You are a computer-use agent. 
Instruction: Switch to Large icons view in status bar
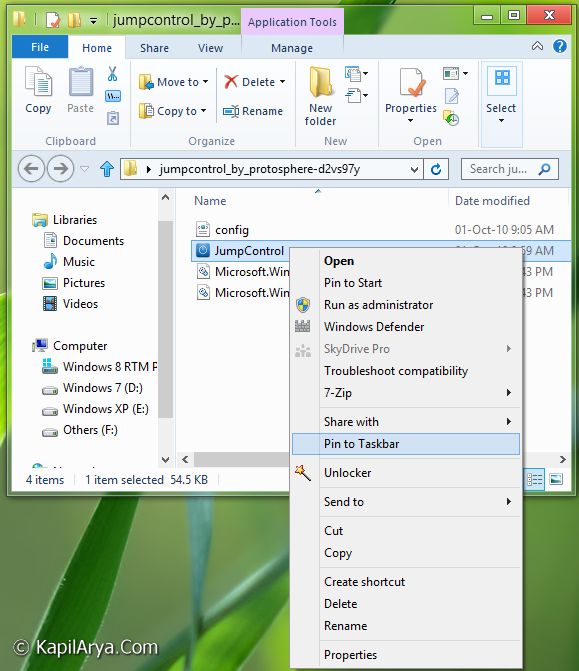[556, 480]
